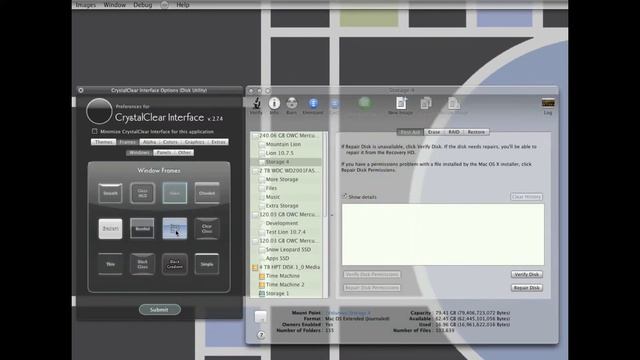The width and height of the screenshot is (640, 360).
Task: Select the Beveled window frame thumbnail
Action: (x=142, y=229)
